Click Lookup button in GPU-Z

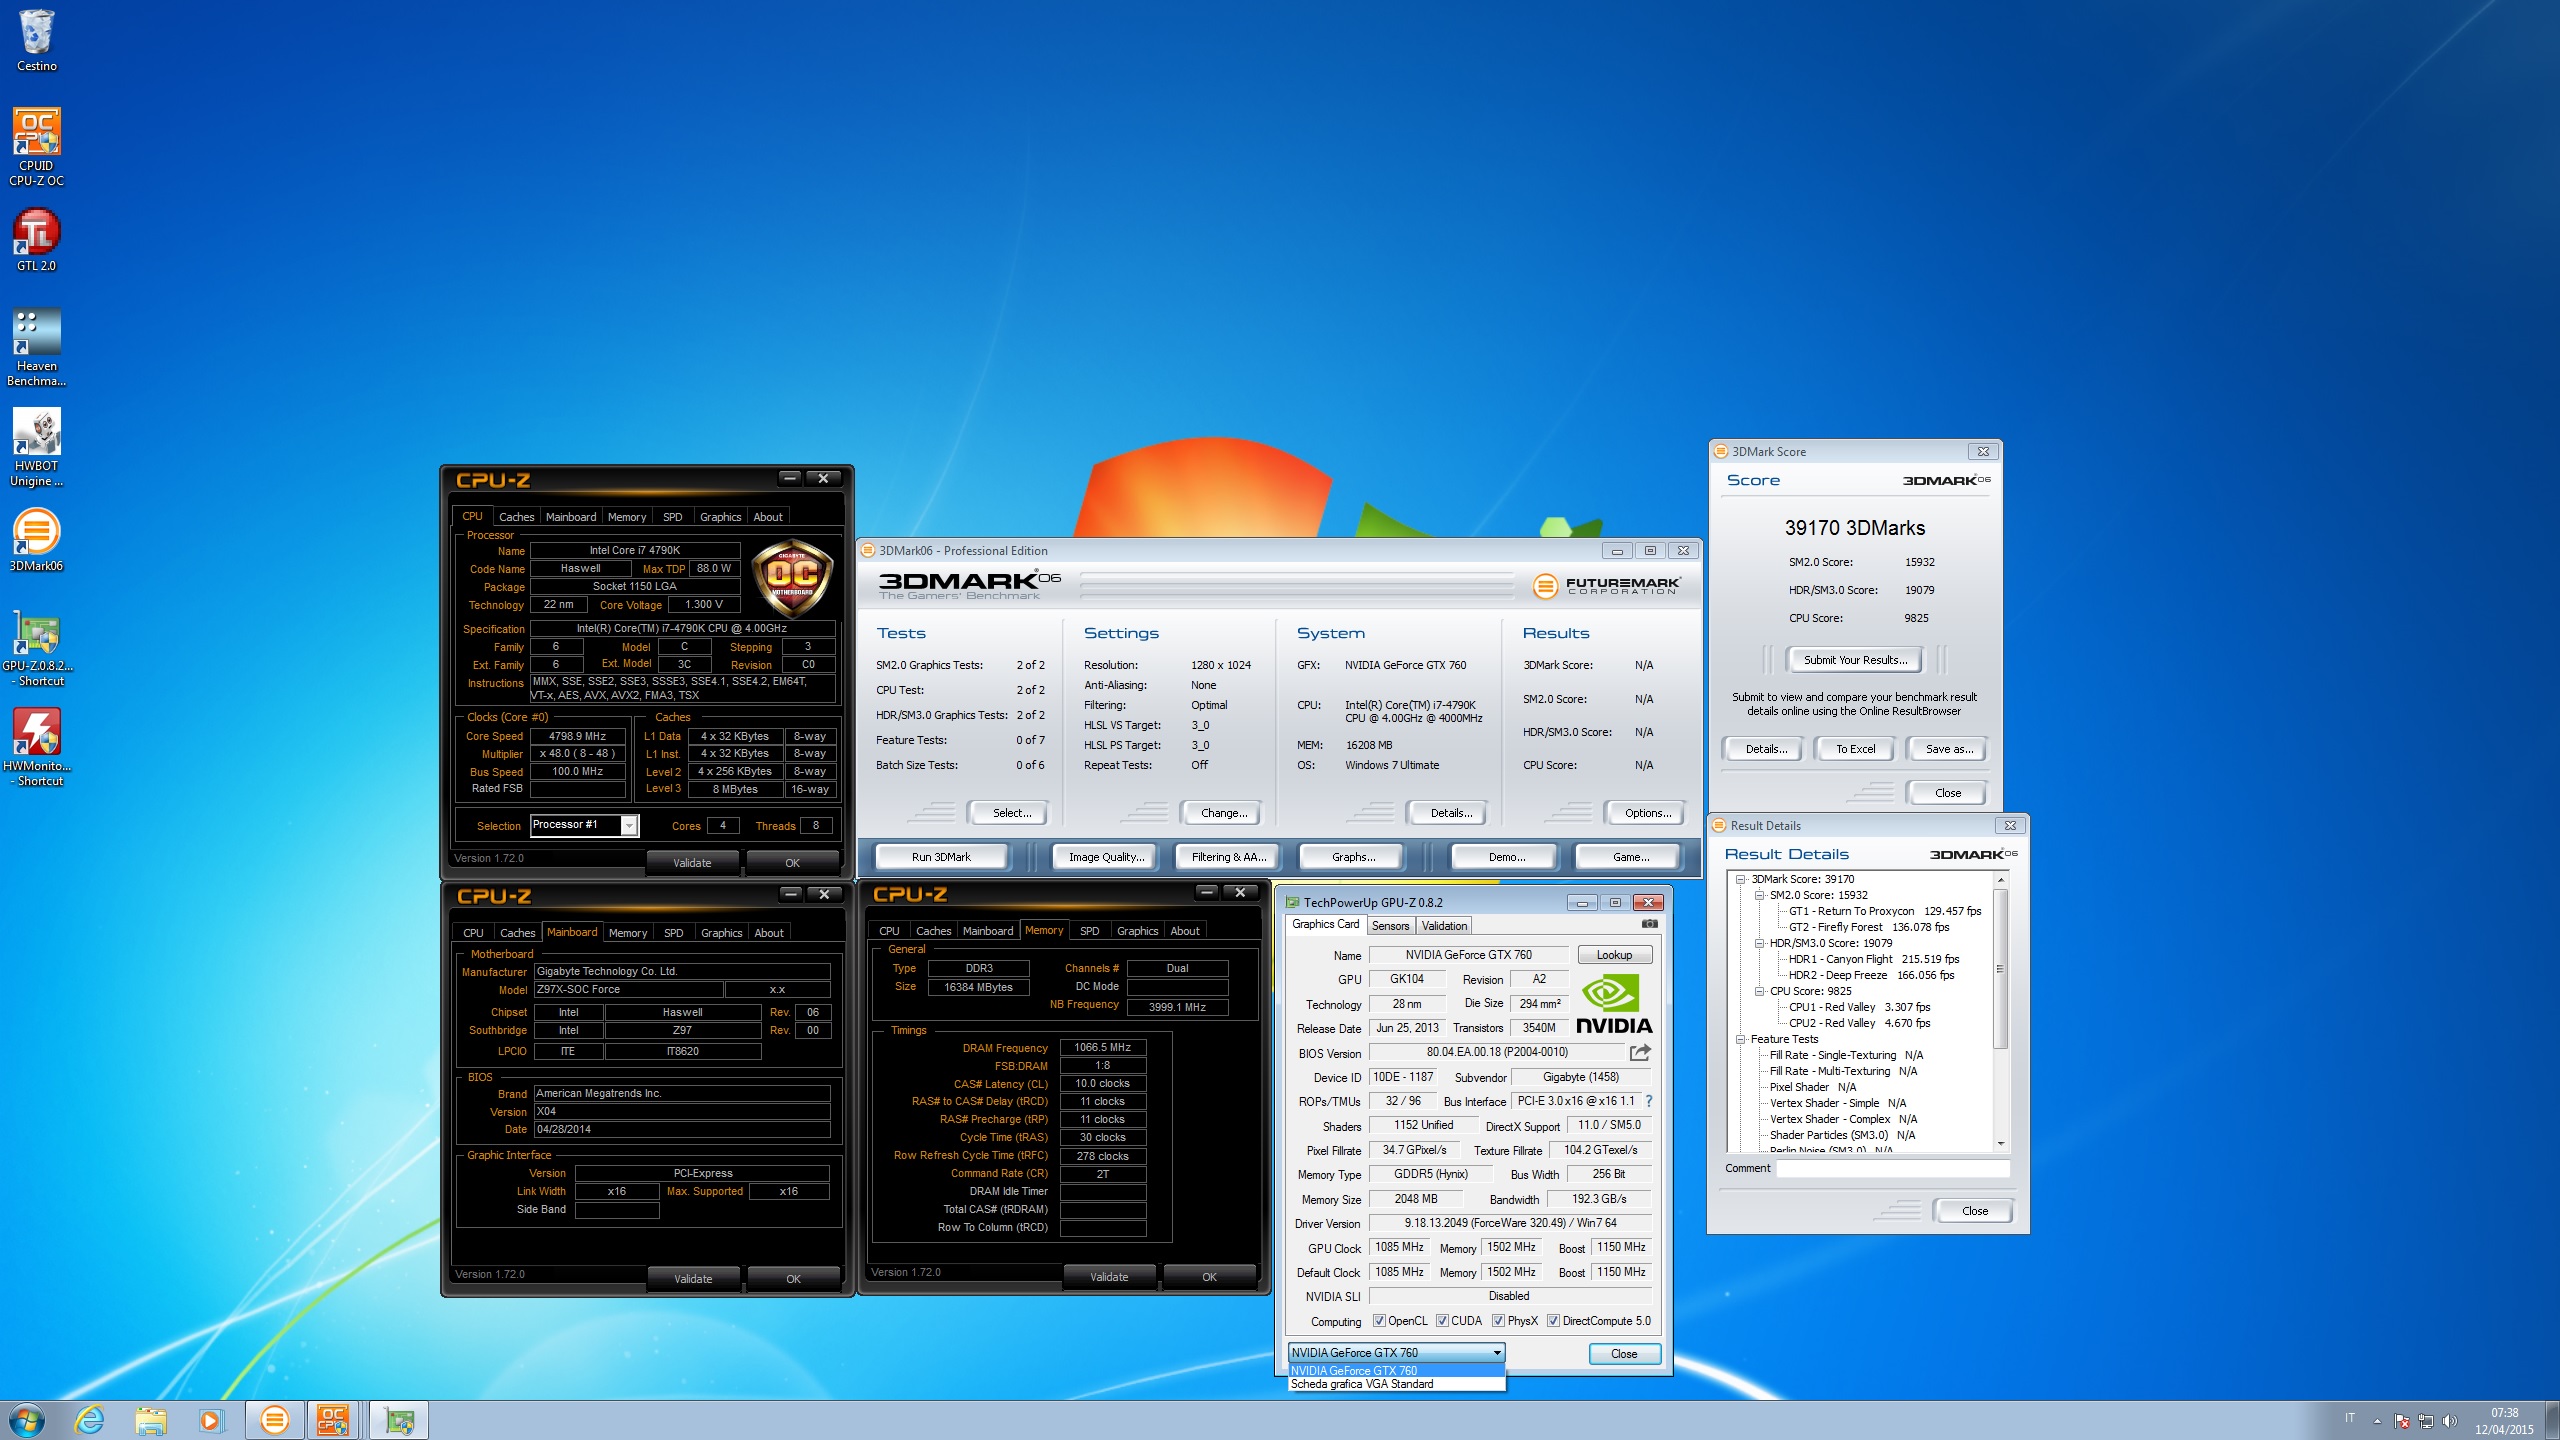(1614, 955)
